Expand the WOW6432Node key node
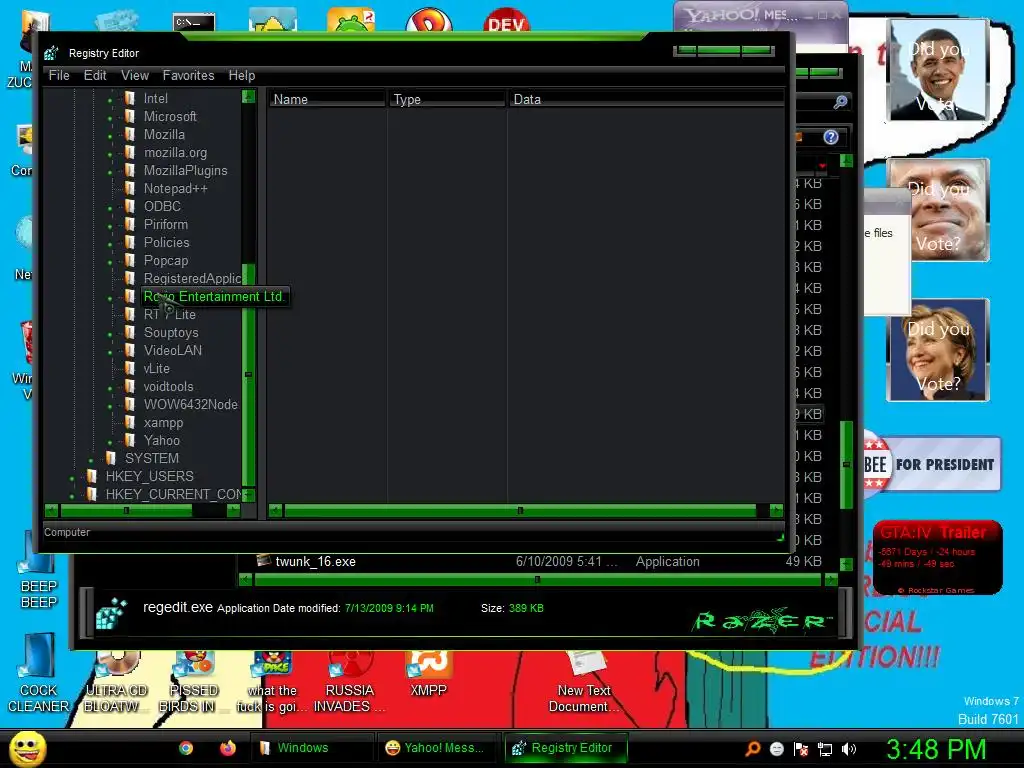The image size is (1024, 768). [x=110, y=406]
